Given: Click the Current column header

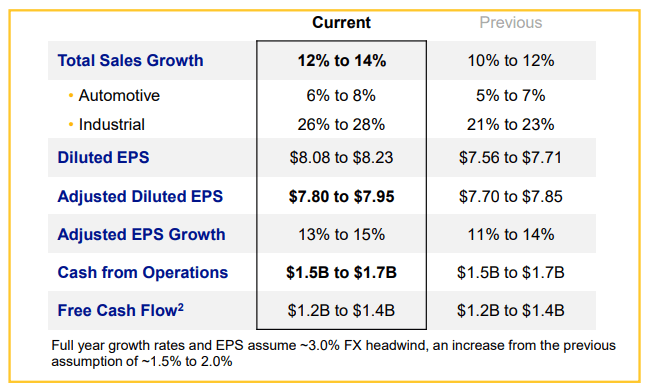Looking at the screenshot, I should (341, 22).
